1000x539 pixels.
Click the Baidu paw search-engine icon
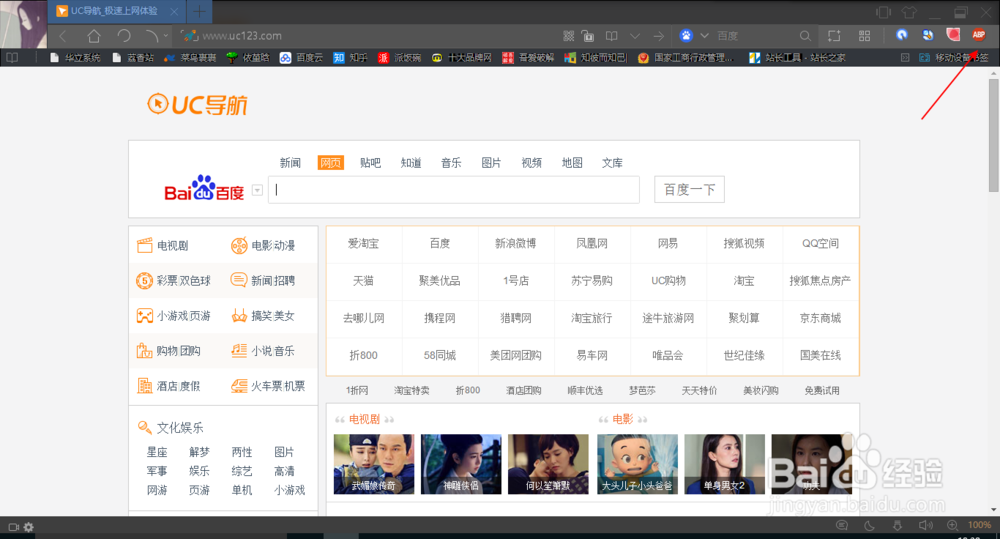coord(686,36)
